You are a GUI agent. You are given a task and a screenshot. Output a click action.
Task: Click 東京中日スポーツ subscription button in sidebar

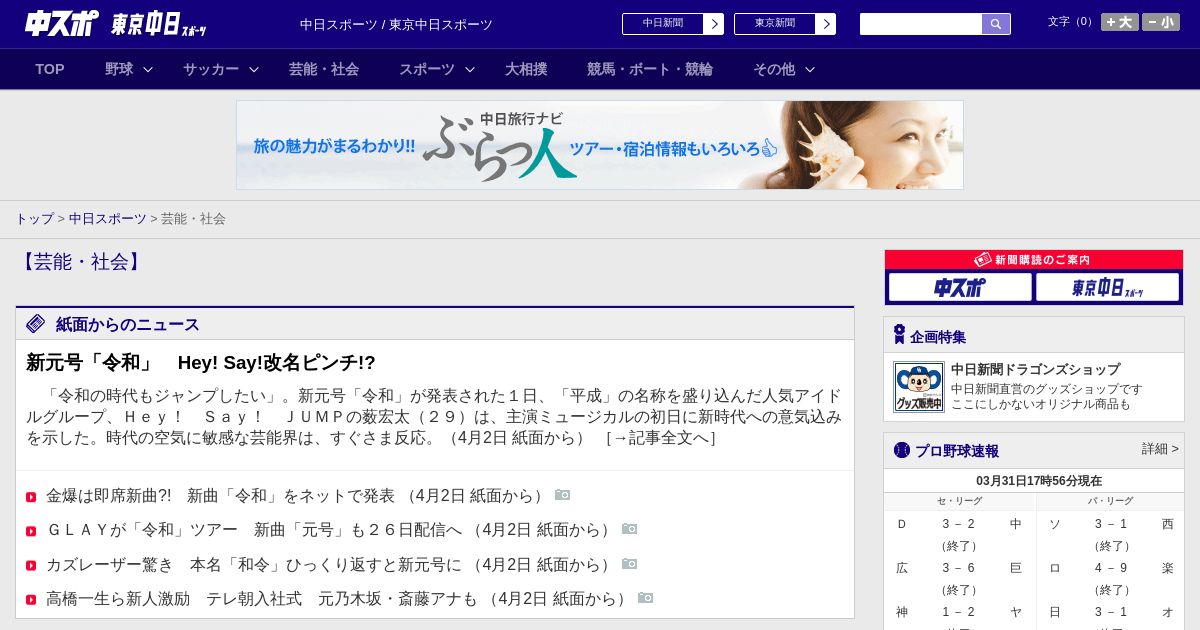[x=1108, y=288]
